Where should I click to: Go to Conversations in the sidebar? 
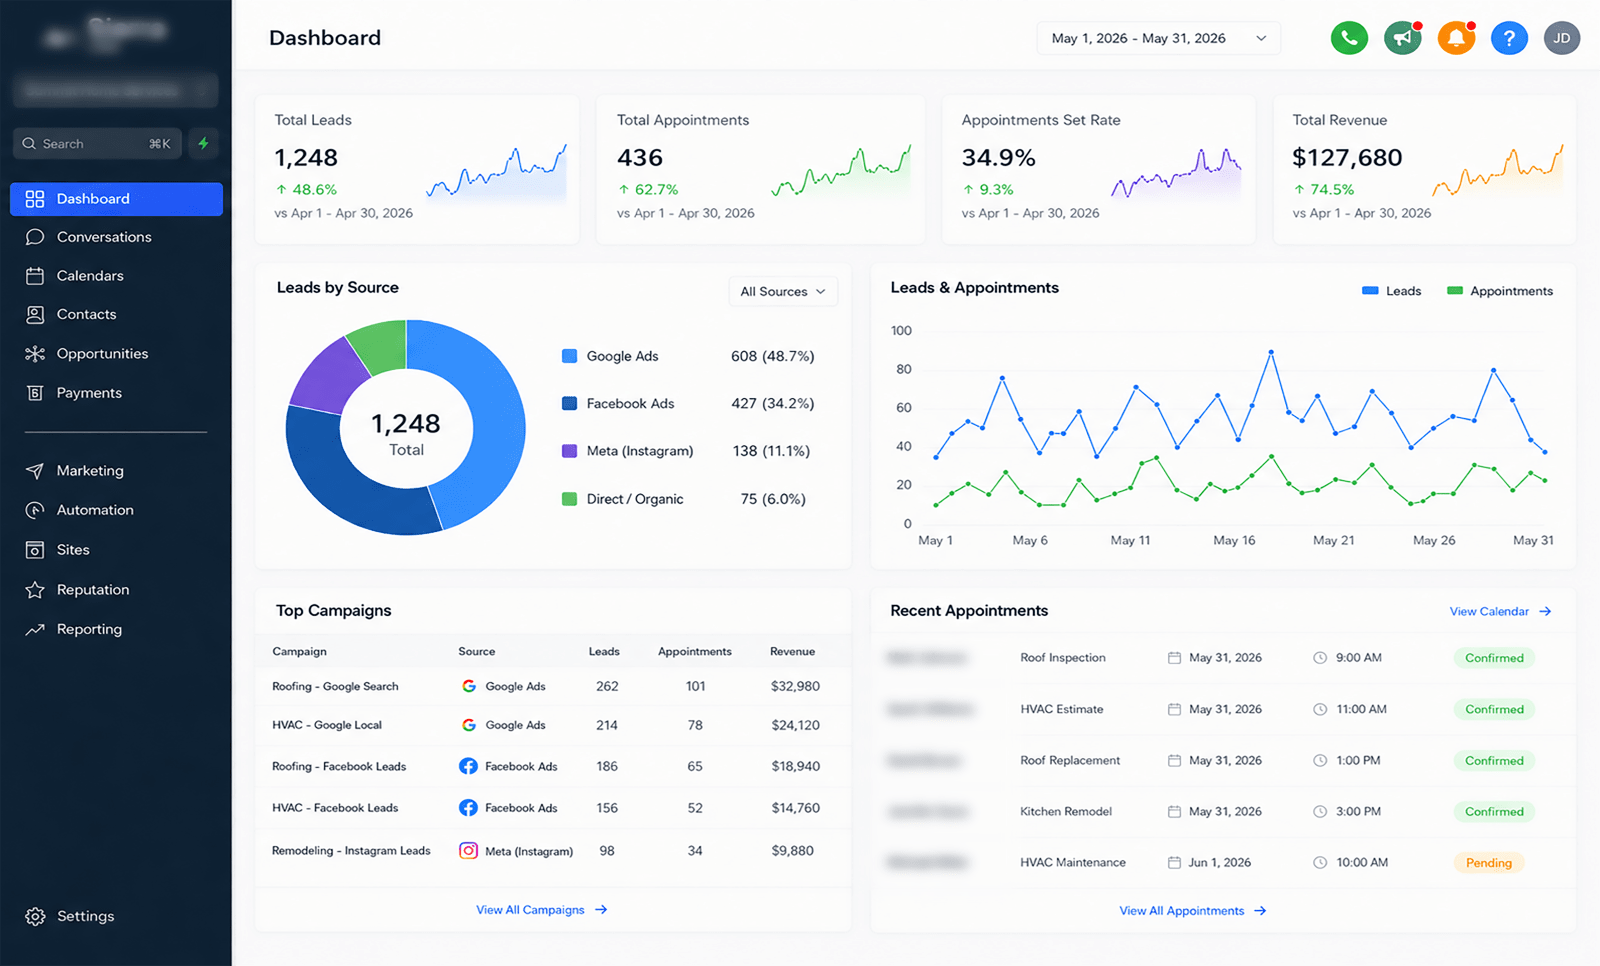click(104, 237)
